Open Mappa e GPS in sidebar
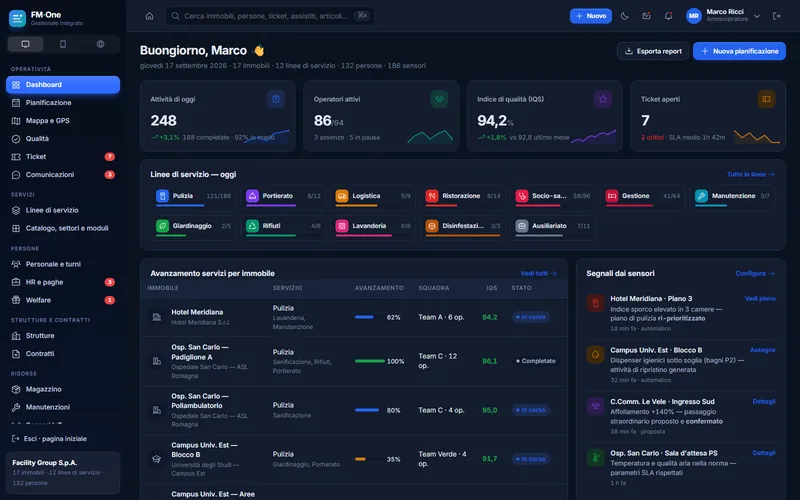Image resolution: width=800 pixels, height=500 pixels. 63,120
